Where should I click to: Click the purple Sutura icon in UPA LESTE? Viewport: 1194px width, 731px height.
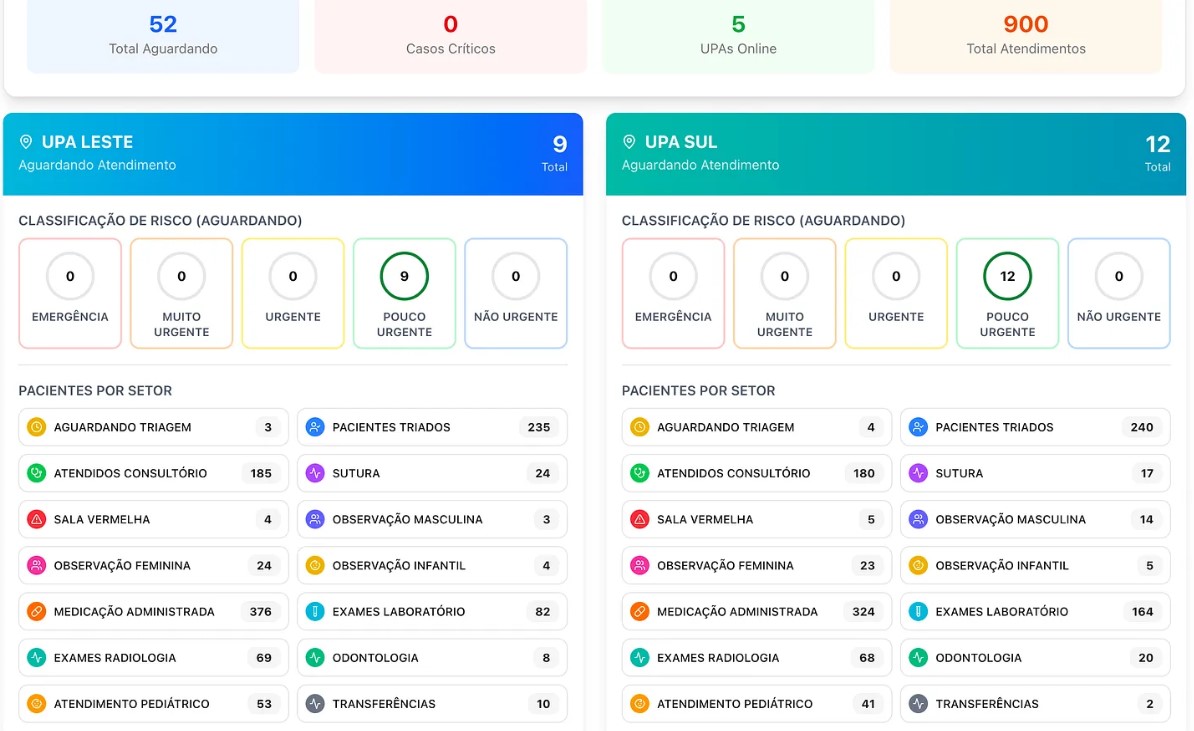pos(315,473)
